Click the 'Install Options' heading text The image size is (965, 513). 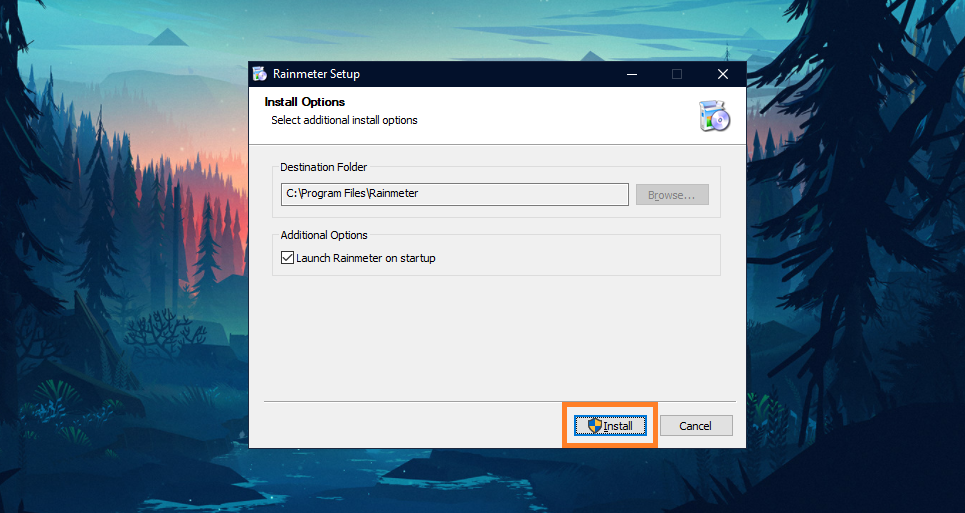pyautogui.click(x=305, y=102)
